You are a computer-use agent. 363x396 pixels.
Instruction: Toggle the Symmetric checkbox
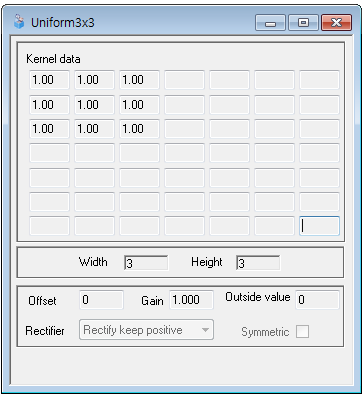pyautogui.click(x=302, y=332)
